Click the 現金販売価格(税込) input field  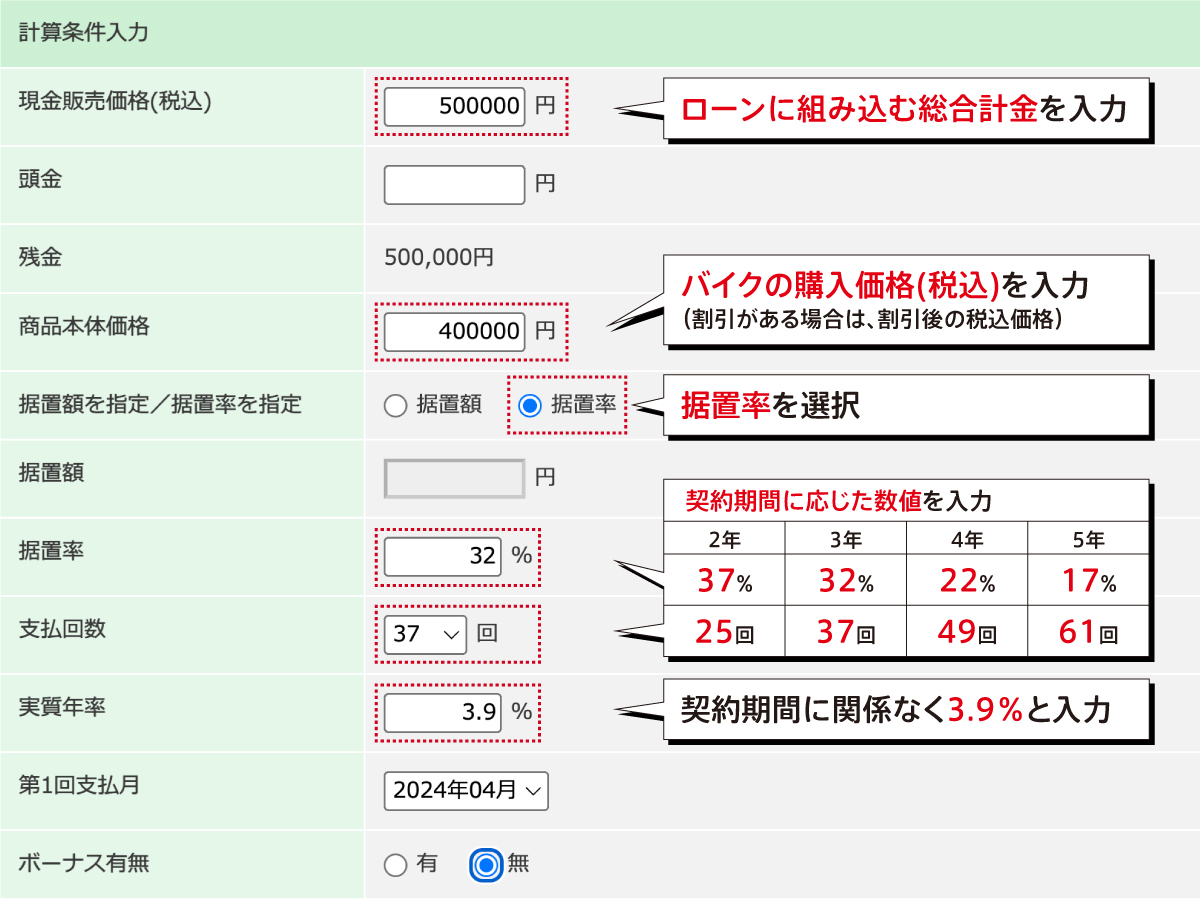pyautogui.click(x=454, y=106)
